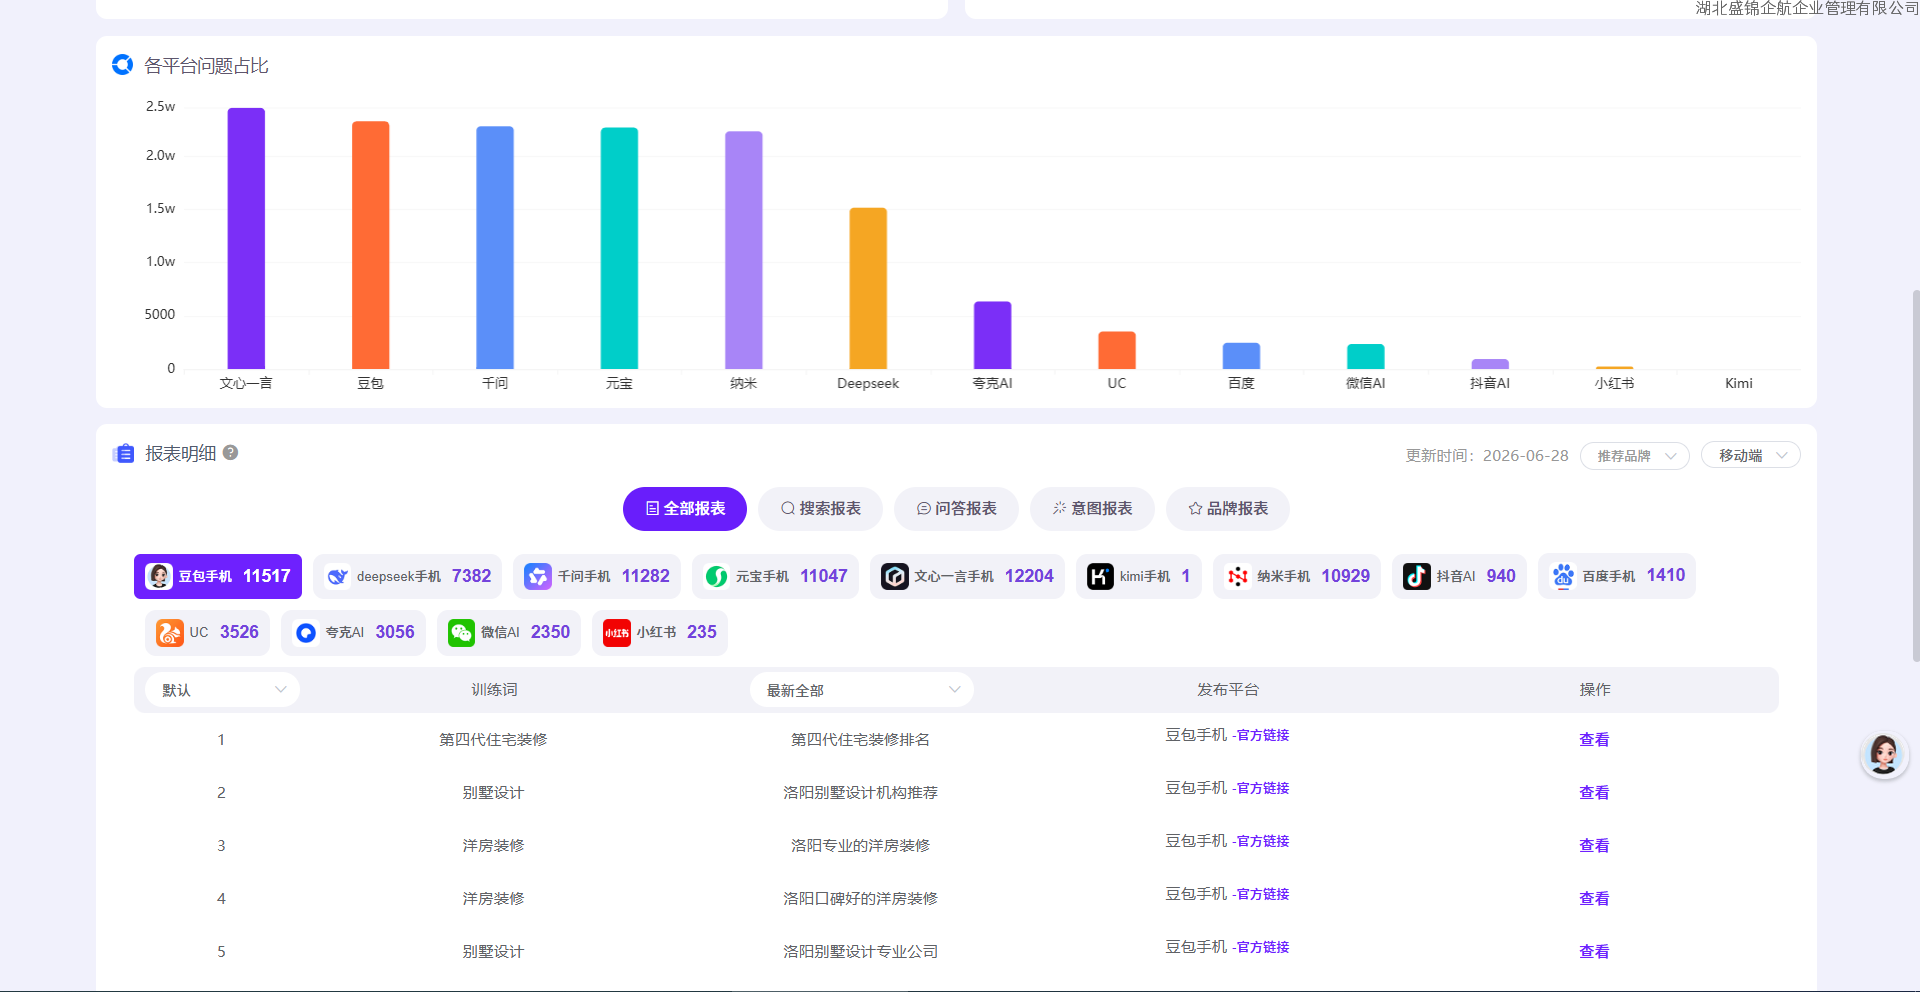Switch to the 意图报表 tab

coord(1092,509)
